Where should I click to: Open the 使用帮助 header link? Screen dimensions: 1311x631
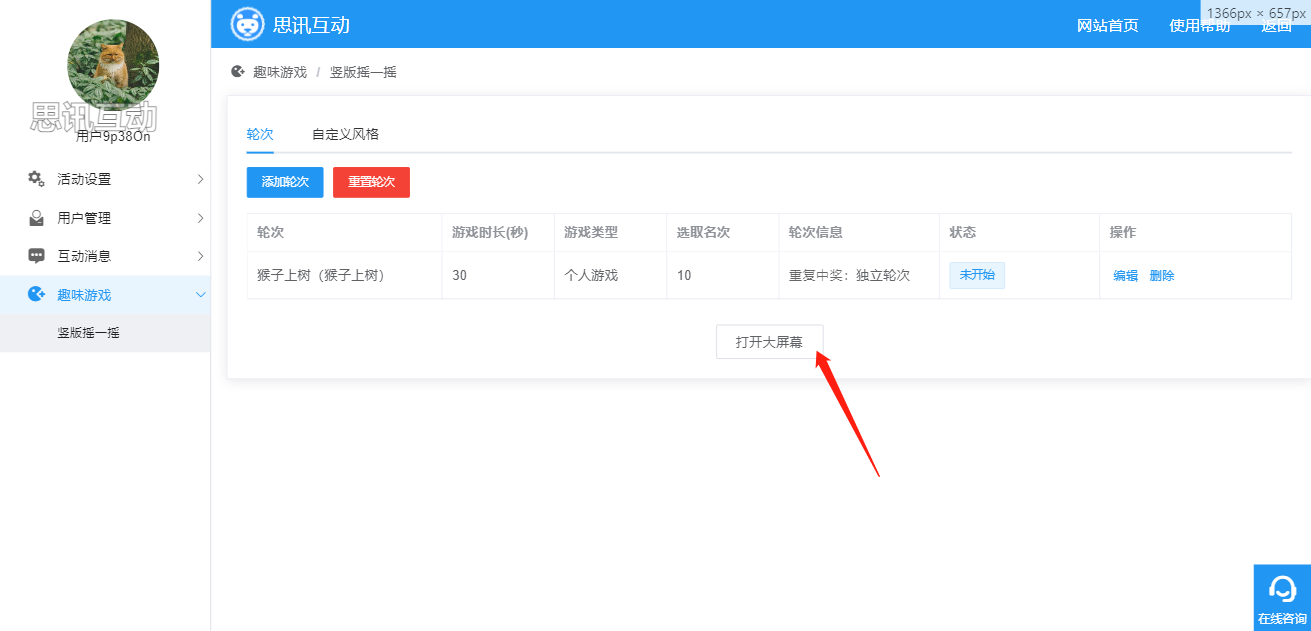(1199, 26)
